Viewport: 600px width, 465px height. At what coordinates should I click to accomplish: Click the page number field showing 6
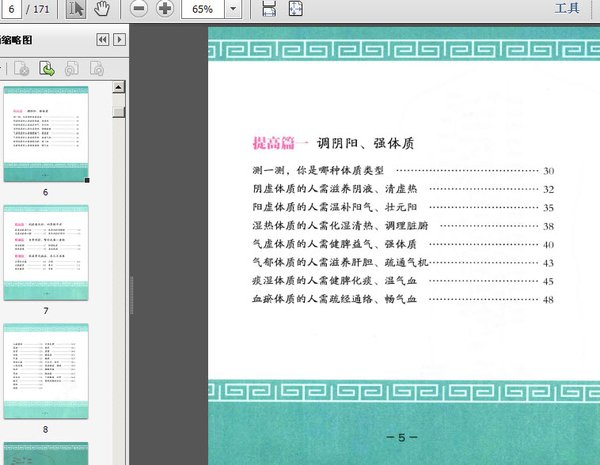point(11,8)
